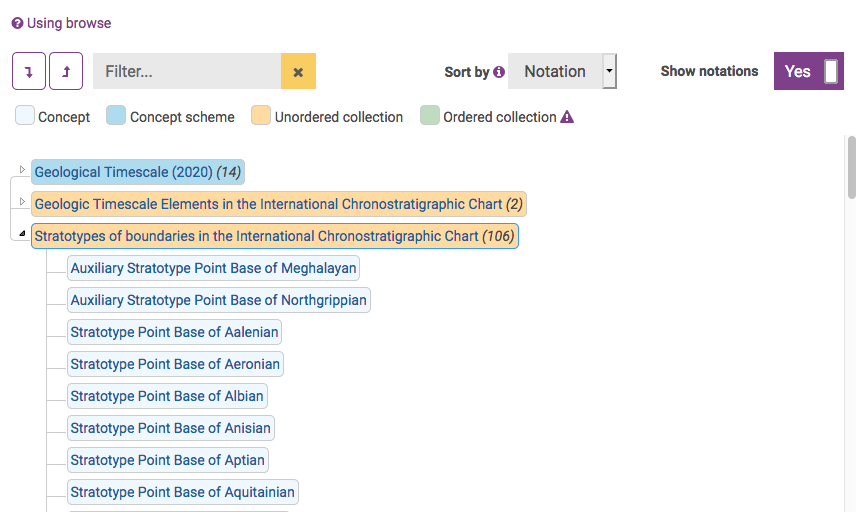Click the Filter text input field
856x512 pixels.
tap(187, 72)
